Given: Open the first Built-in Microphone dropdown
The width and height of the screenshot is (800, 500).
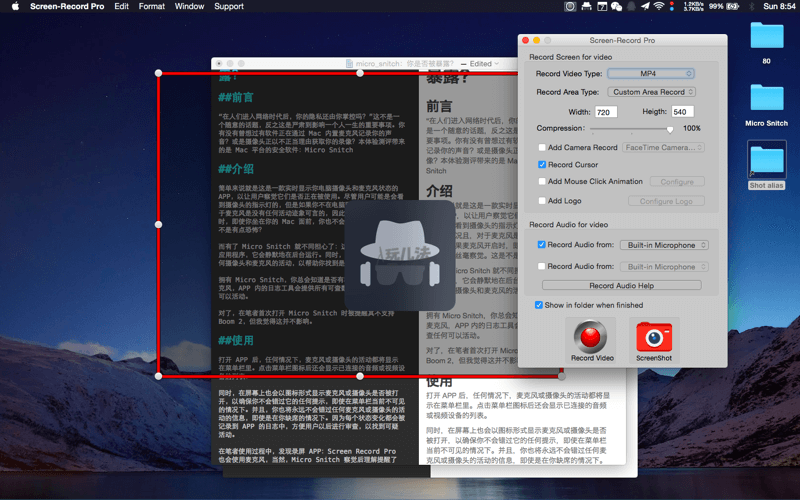Looking at the screenshot, I should tap(664, 245).
